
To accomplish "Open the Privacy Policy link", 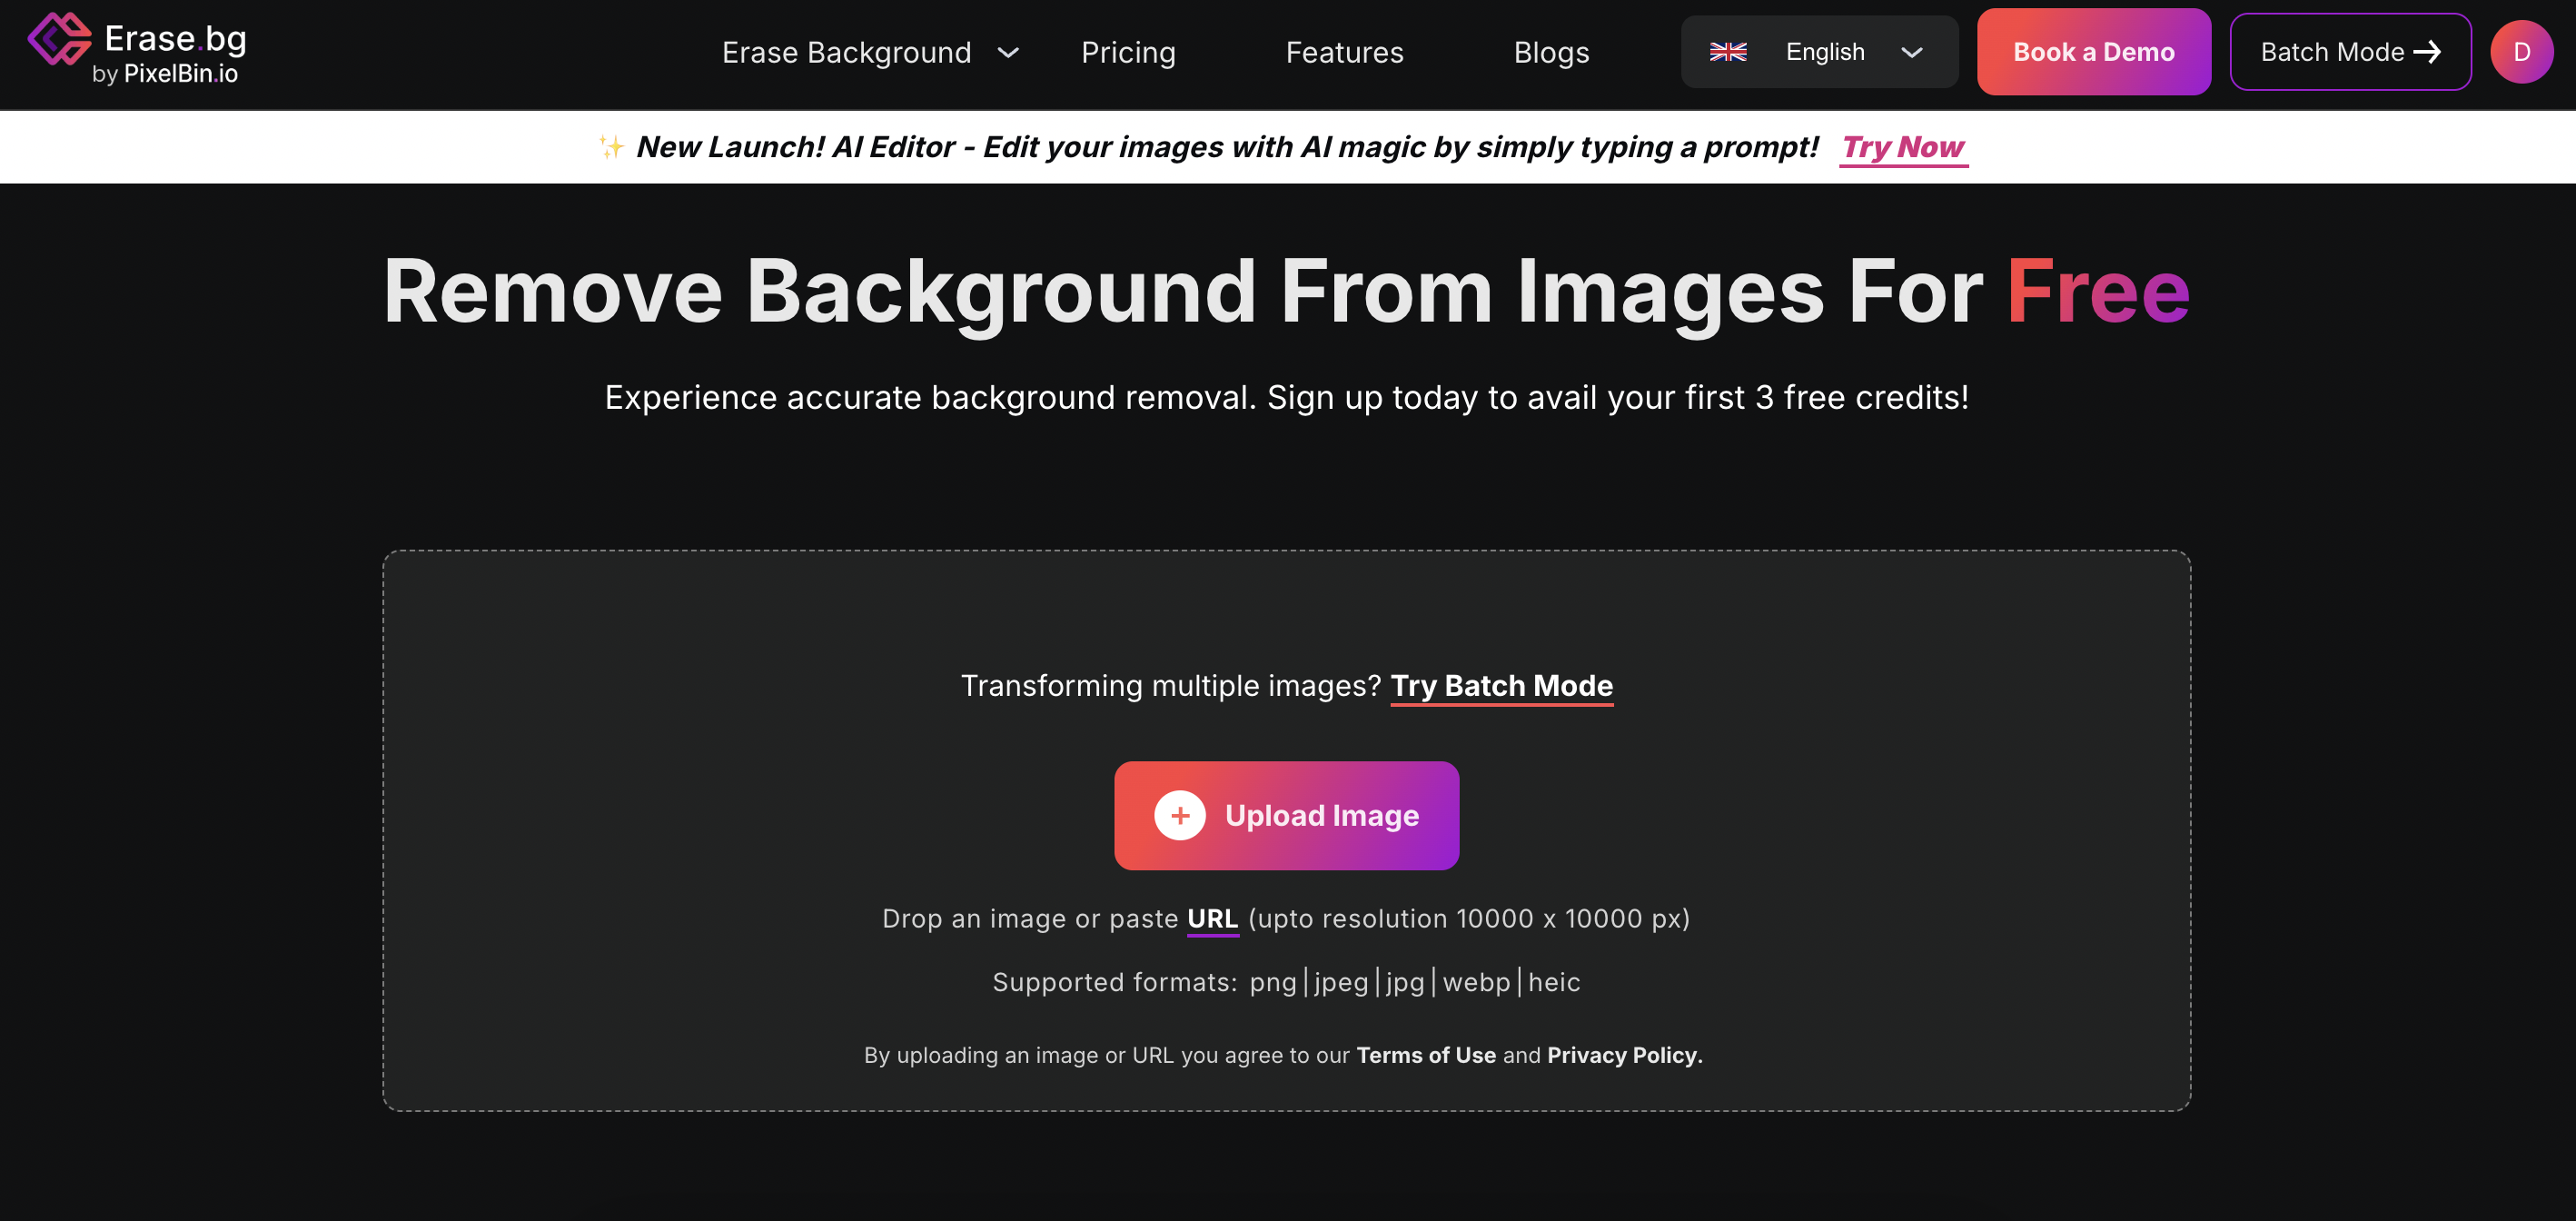I will [x=1623, y=1055].
